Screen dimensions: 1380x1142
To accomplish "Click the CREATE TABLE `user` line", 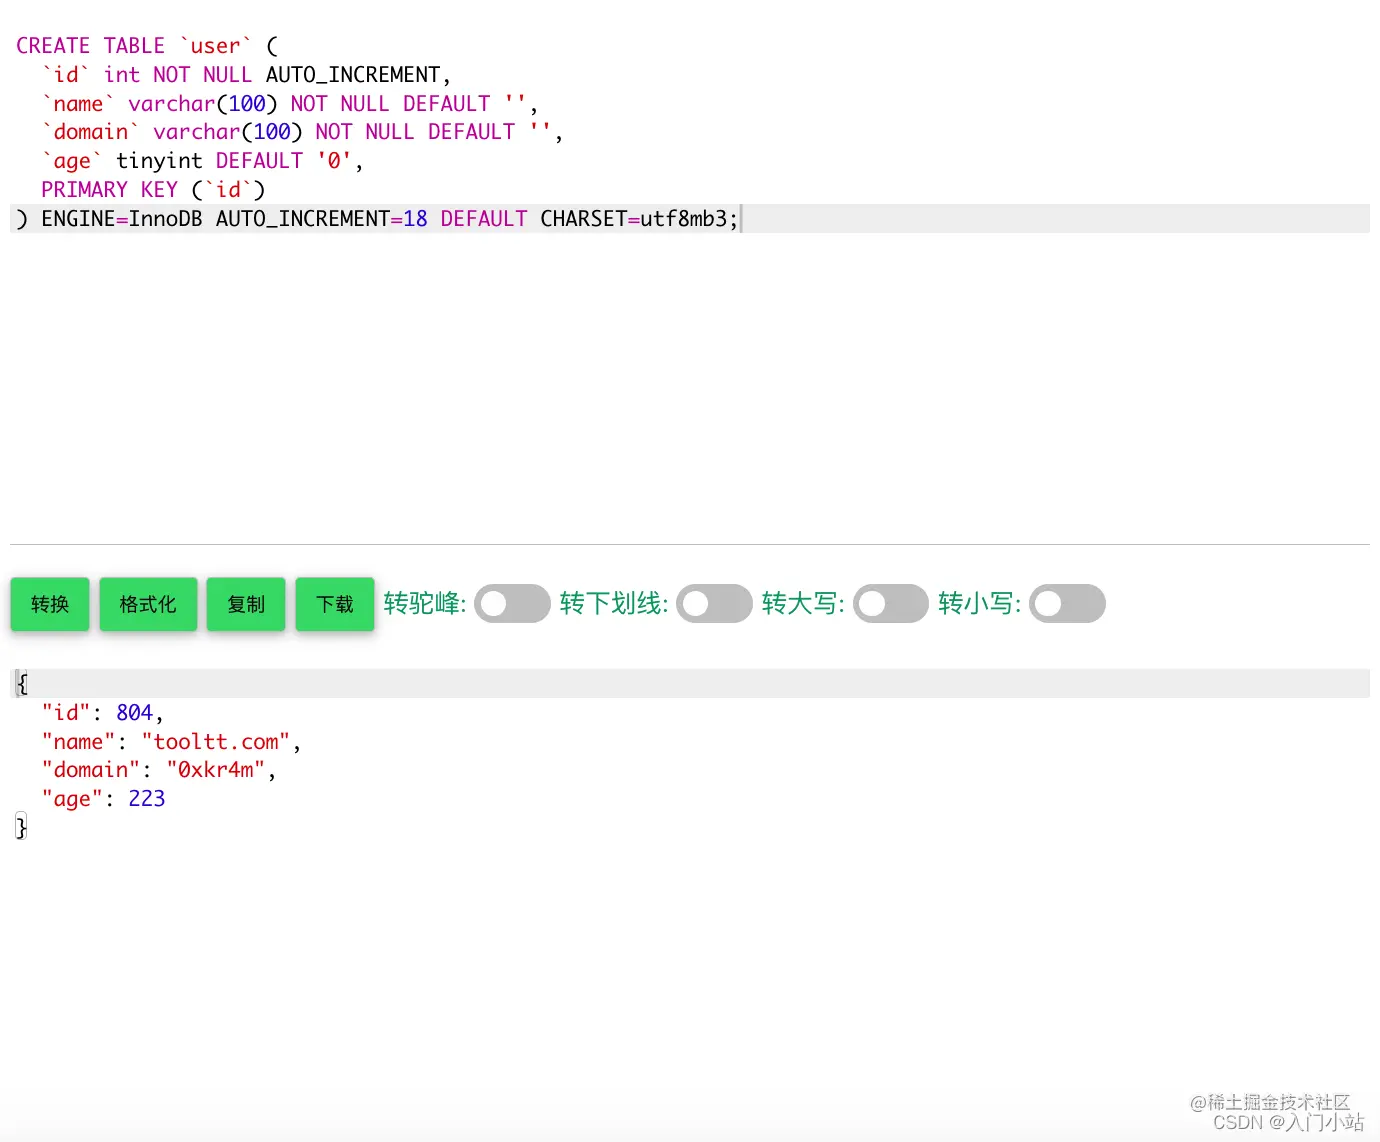I will click(x=147, y=46).
